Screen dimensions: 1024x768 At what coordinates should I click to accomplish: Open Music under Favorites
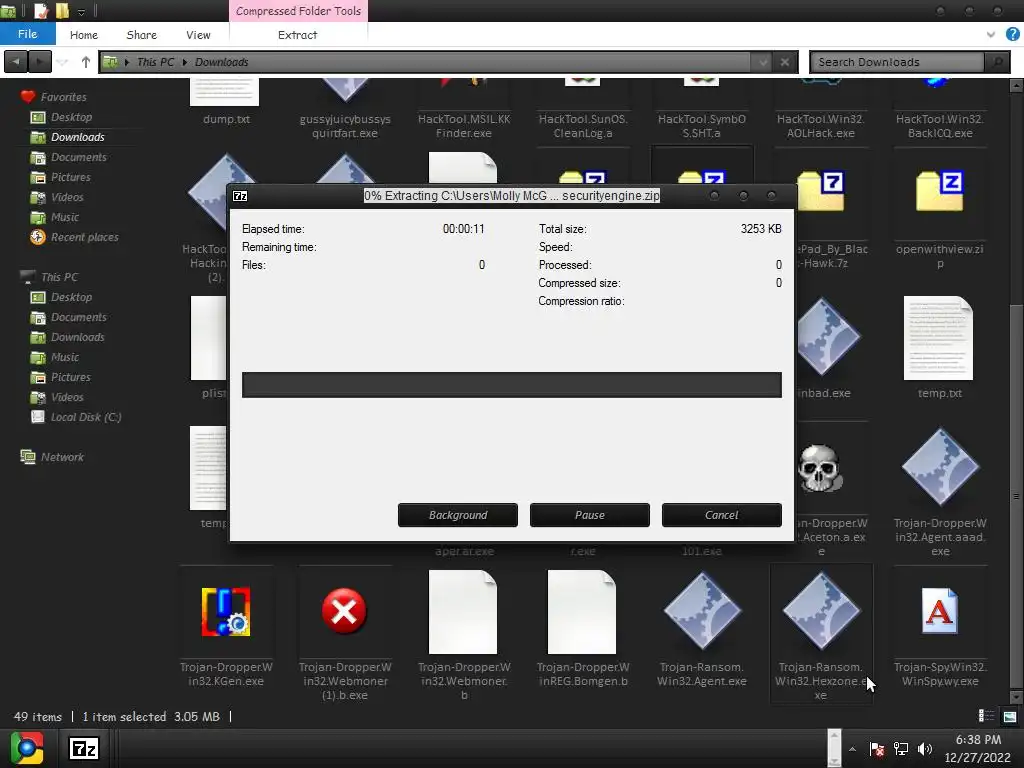coord(65,217)
